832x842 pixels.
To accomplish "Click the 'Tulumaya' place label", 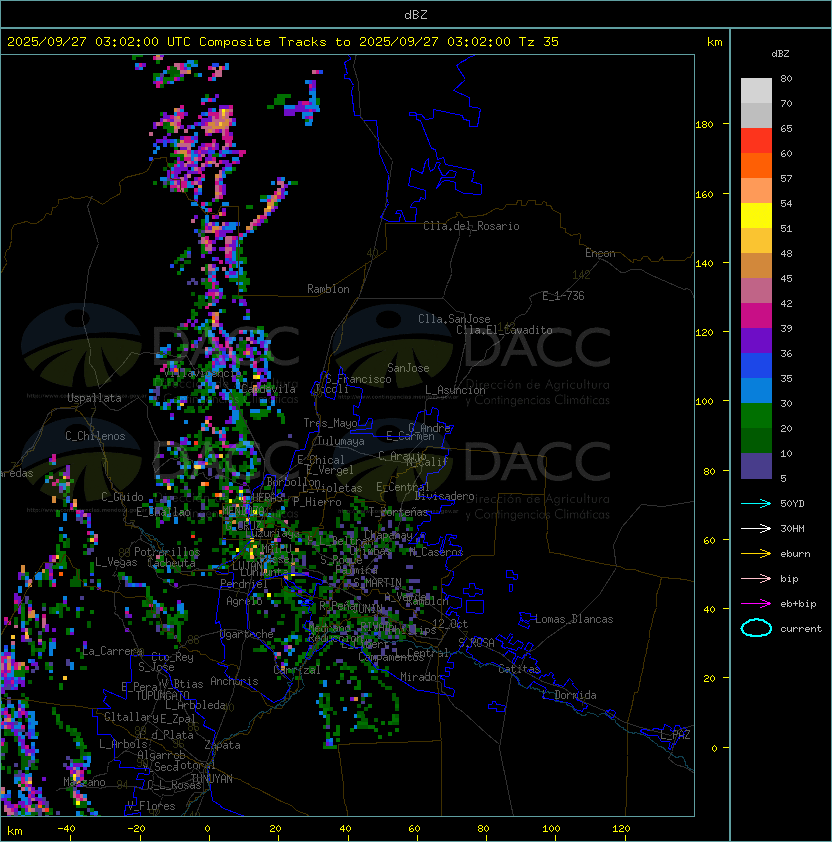I will click(x=341, y=441).
